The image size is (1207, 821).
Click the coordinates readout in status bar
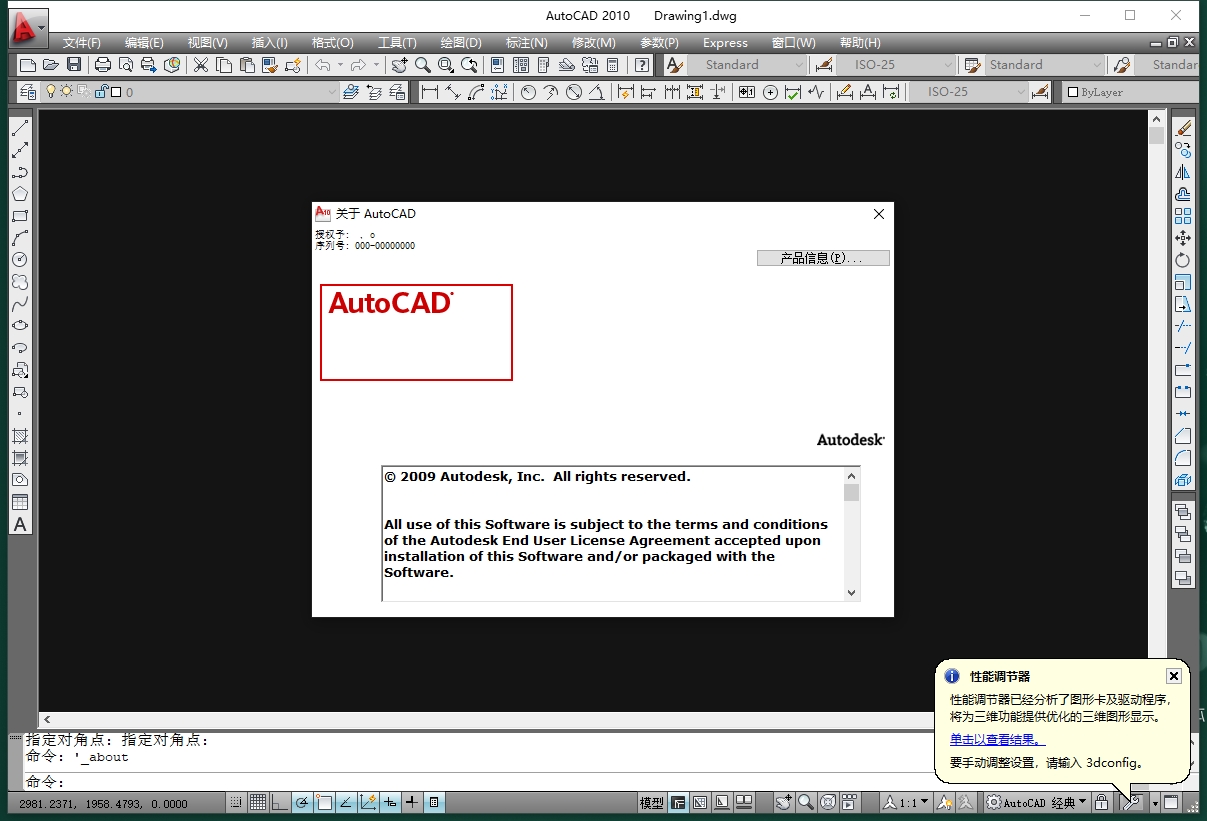(x=103, y=803)
